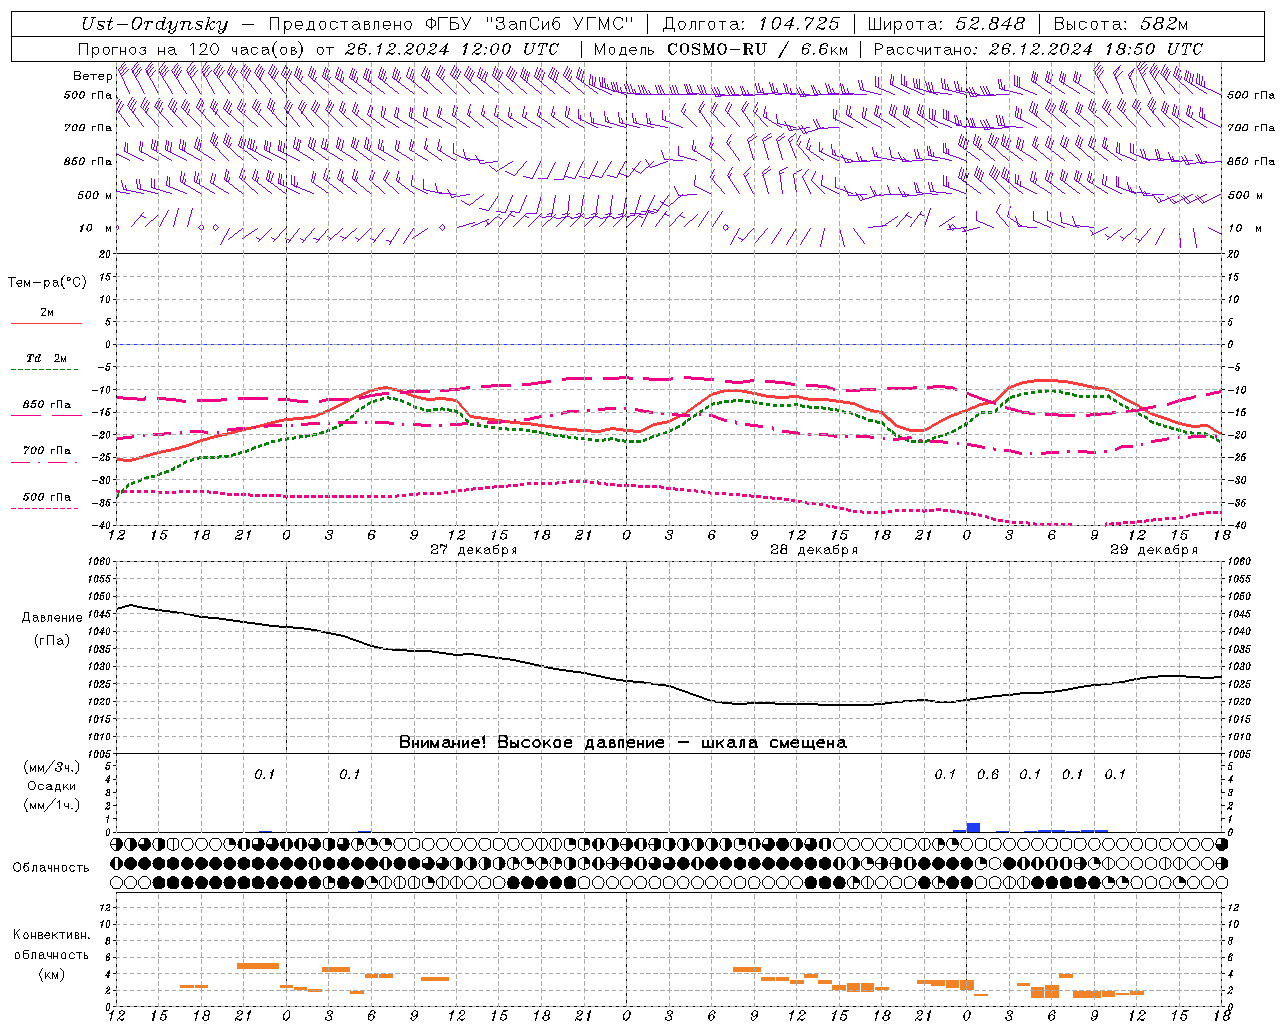Click the 29 декабря date label

(x=1153, y=550)
